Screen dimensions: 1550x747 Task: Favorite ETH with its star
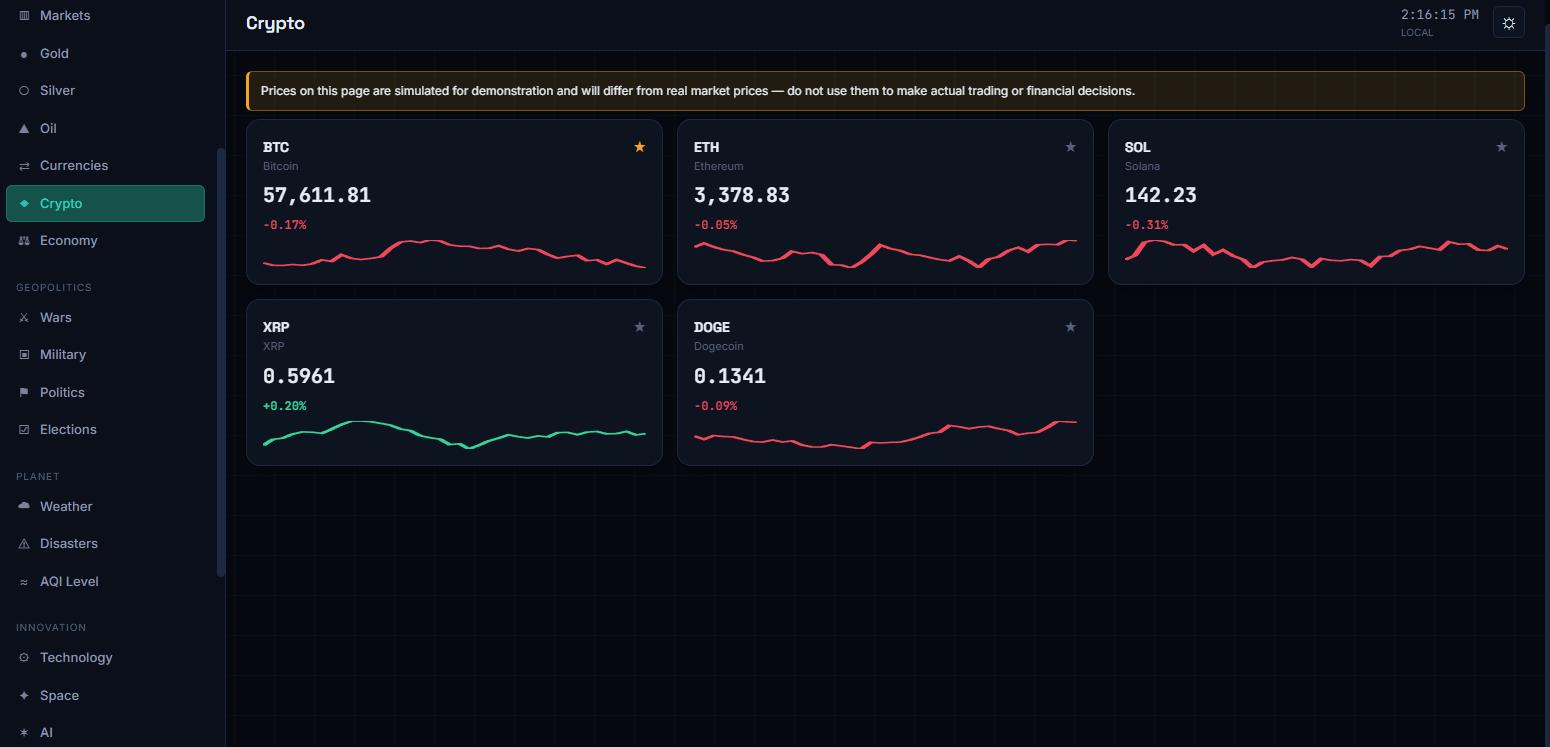[x=1071, y=147]
